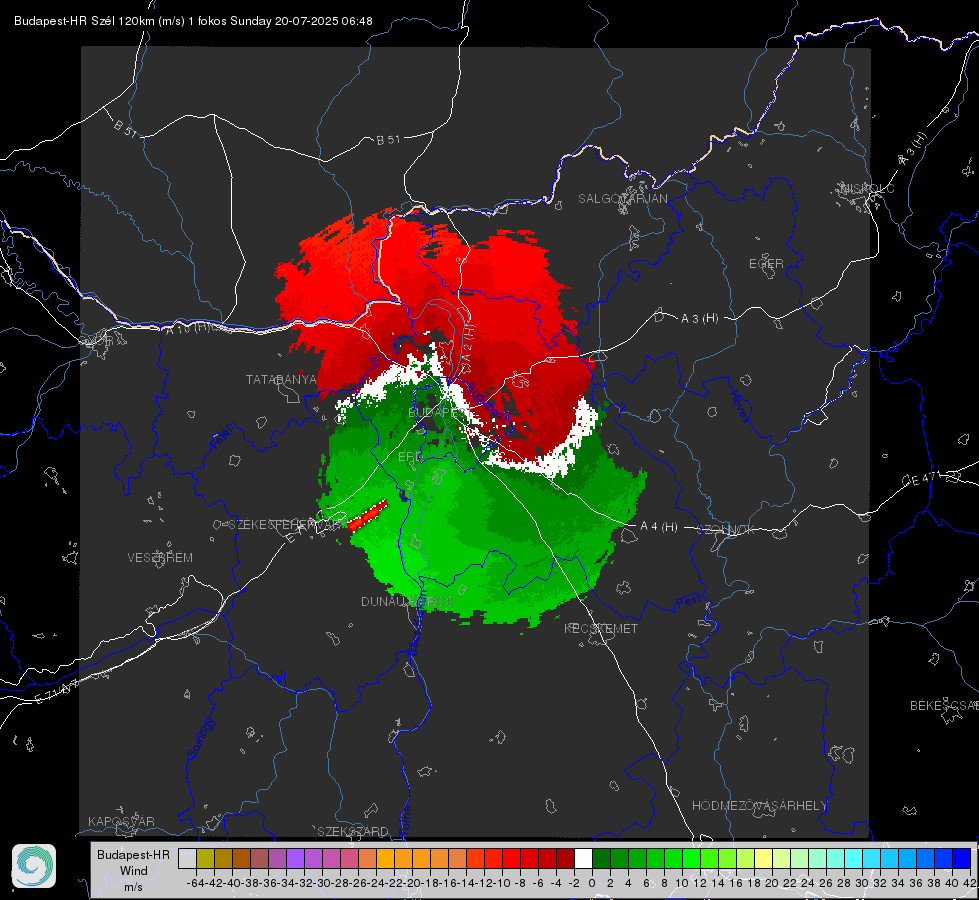Image resolution: width=979 pixels, height=900 pixels.
Task: Choose the cyan swatch between 28 and 30
Action: point(854,858)
